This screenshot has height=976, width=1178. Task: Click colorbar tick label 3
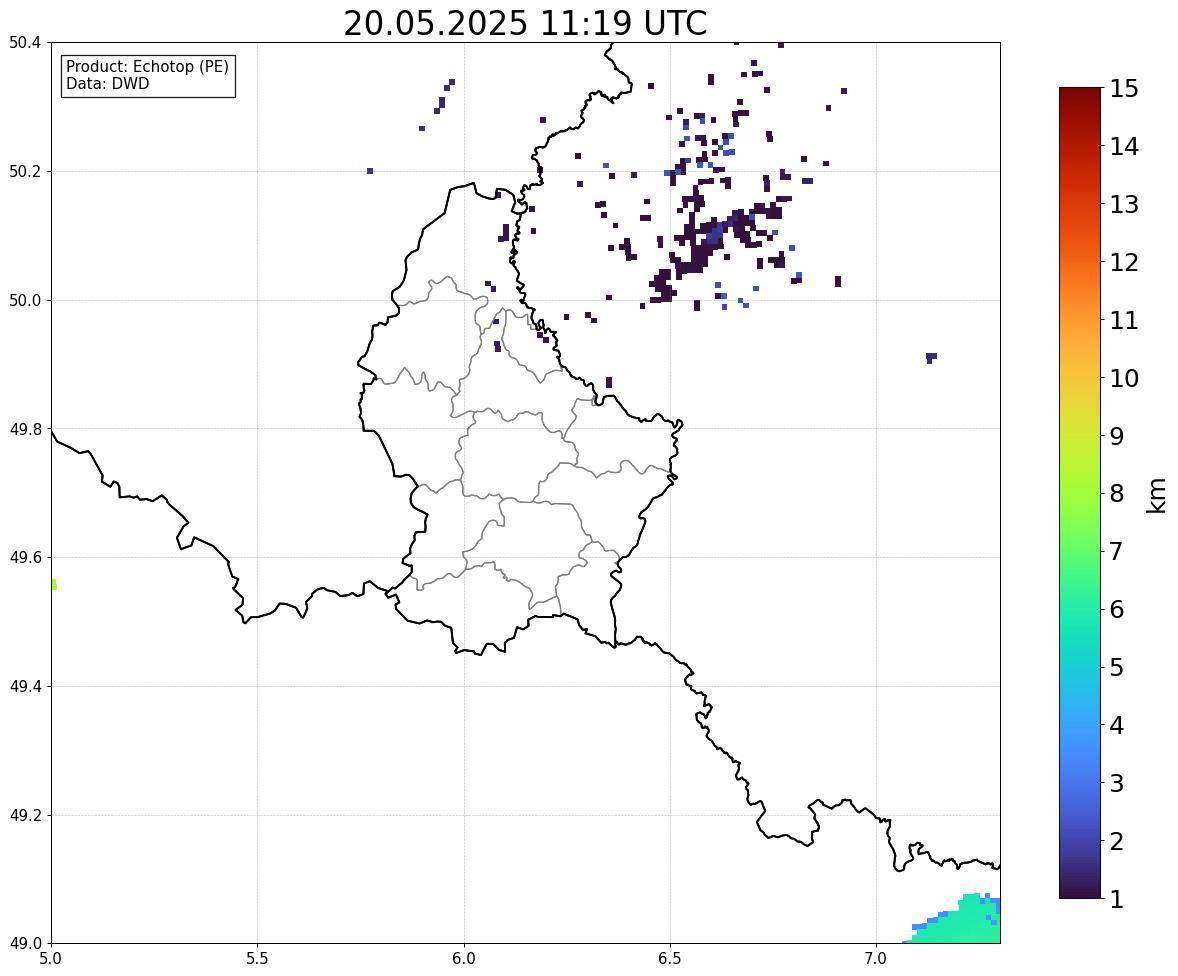coord(1117,783)
